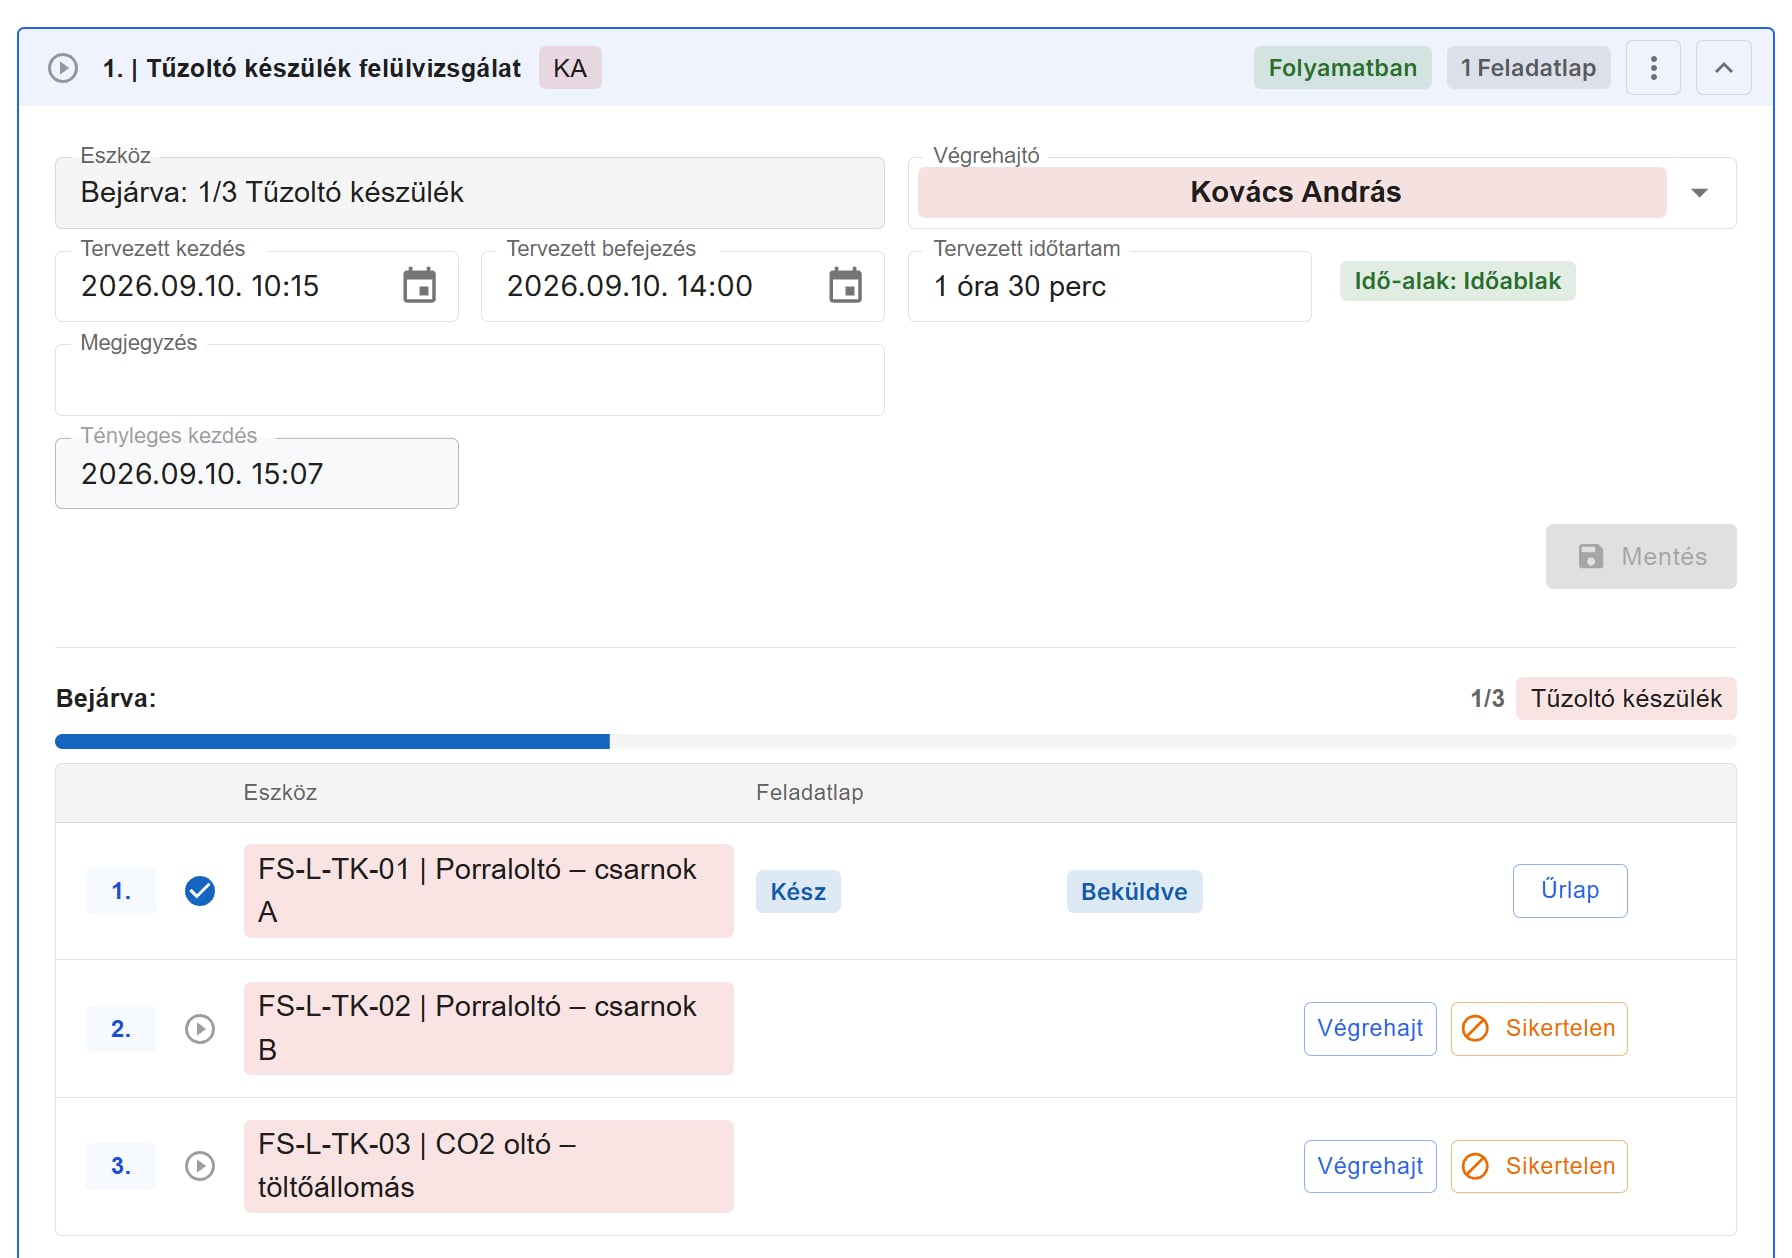The image size is (1792, 1258).
Task: Click the checkmark icon for FS-L-TK-01
Action: pos(200,891)
